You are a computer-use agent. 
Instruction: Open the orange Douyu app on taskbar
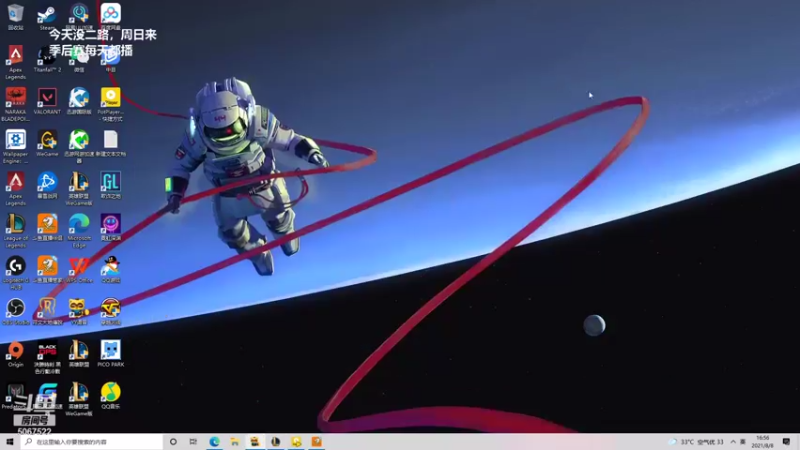pos(317,441)
